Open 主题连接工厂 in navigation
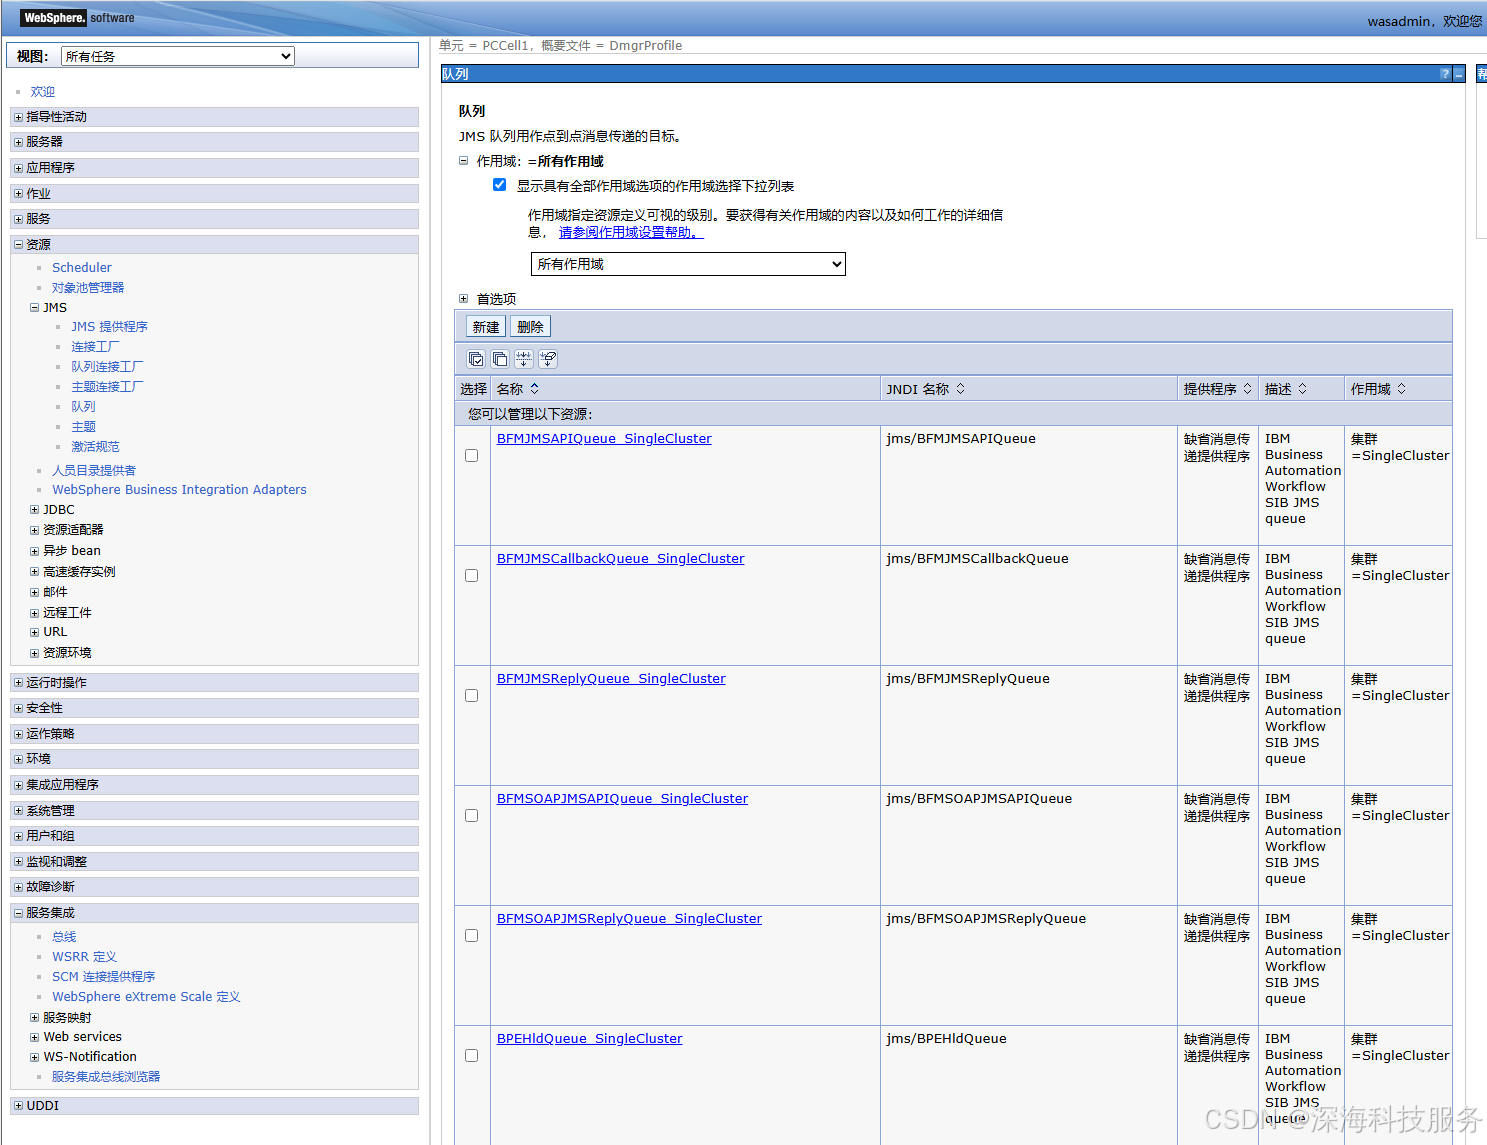 pyautogui.click(x=107, y=387)
